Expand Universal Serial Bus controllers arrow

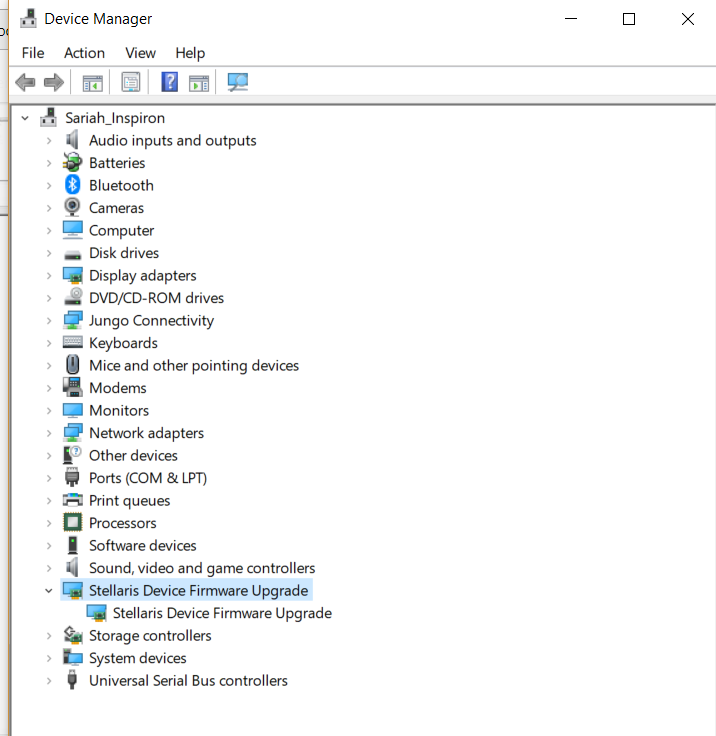click(49, 681)
